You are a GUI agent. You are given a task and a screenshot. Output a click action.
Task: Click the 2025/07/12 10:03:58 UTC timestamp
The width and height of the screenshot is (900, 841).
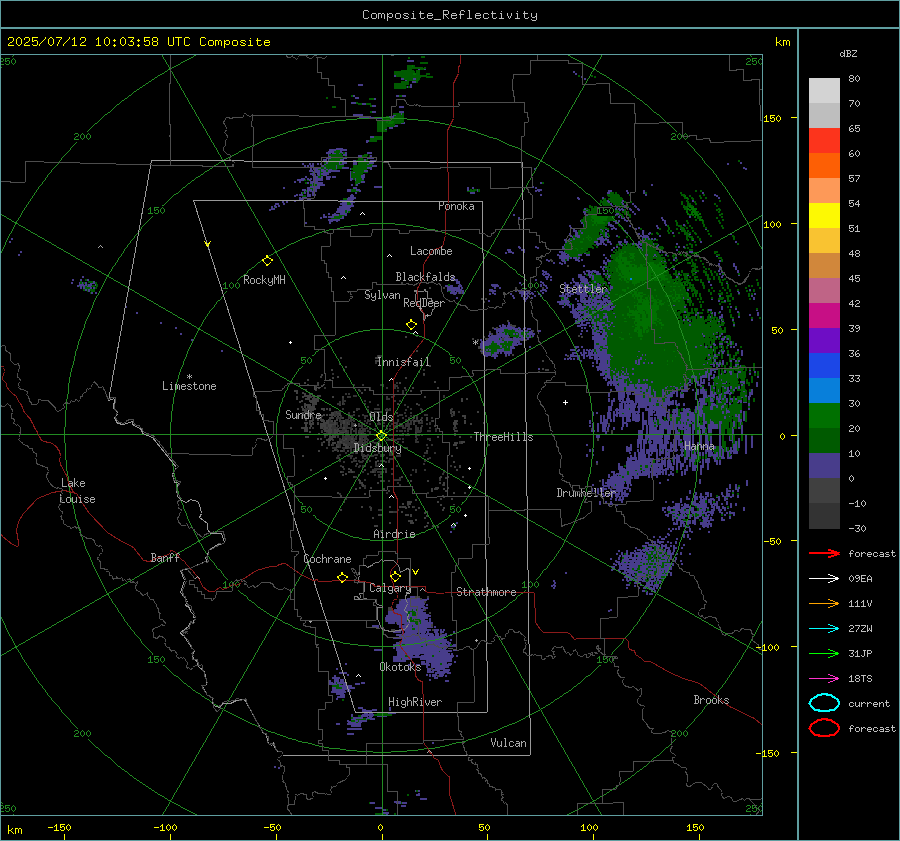[138, 42]
